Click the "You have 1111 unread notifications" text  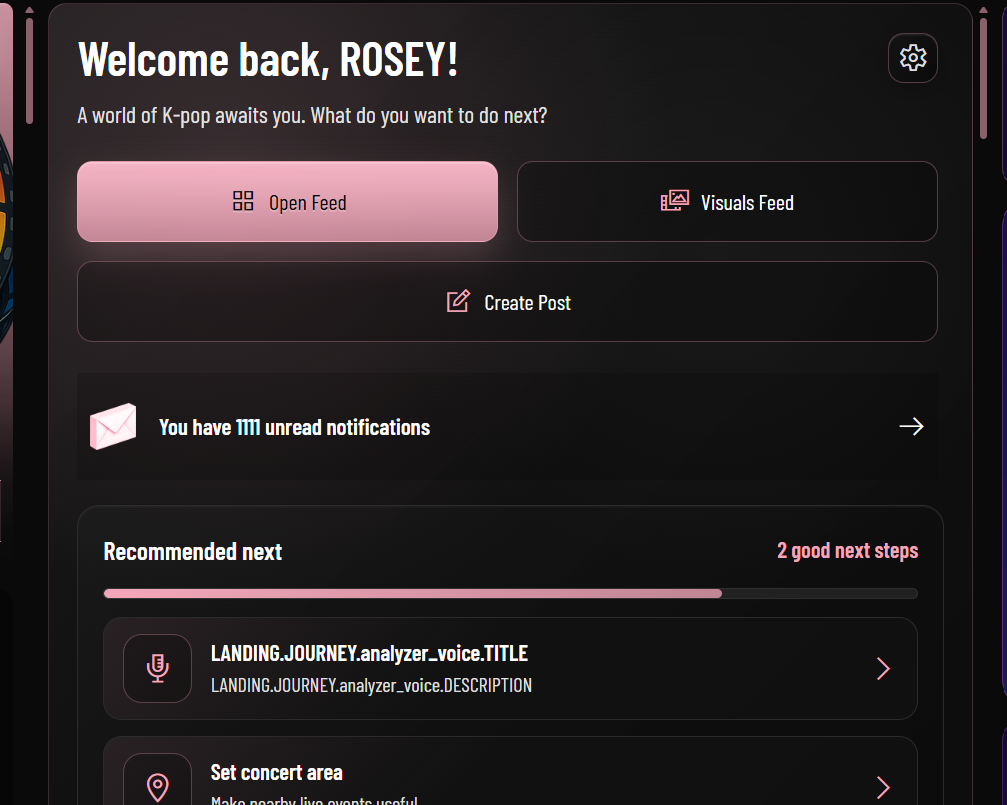(294, 427)
